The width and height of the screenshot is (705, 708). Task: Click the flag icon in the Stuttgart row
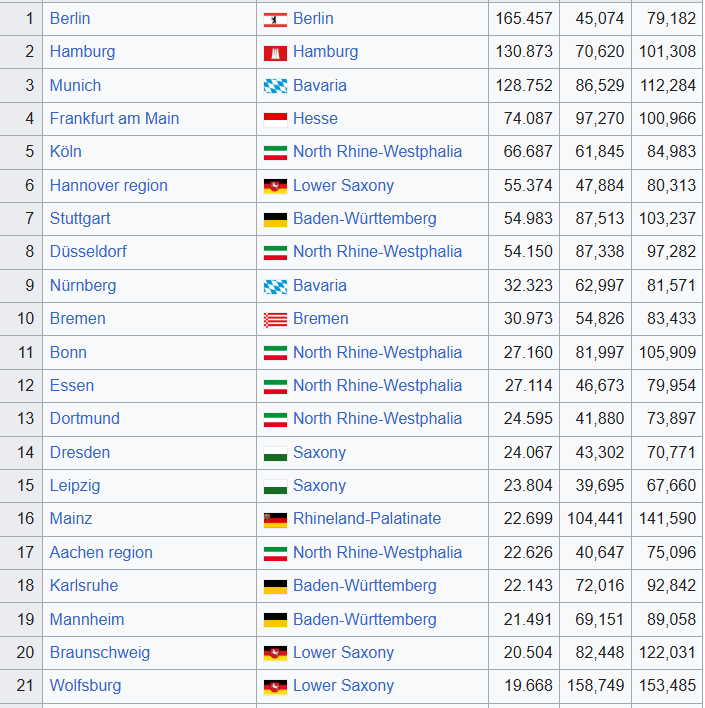pyautogui.click(x=275, y=219)
